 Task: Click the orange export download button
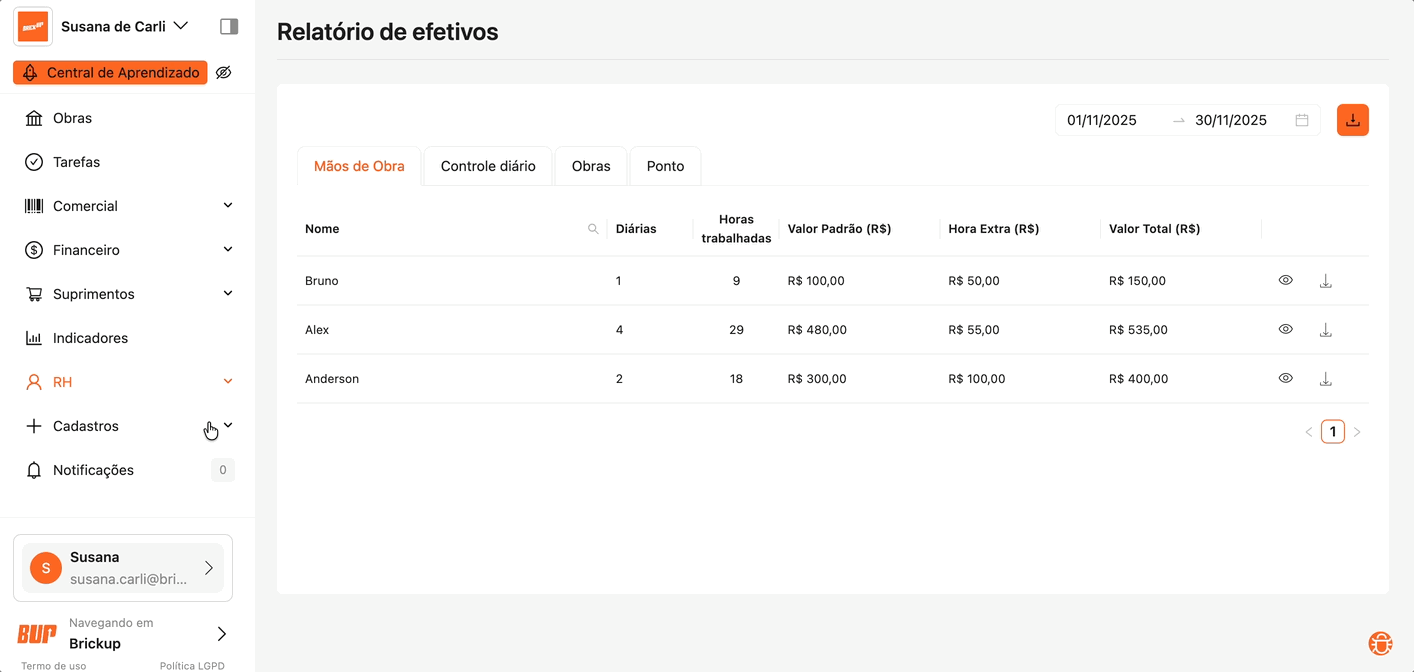[1352, 120]
